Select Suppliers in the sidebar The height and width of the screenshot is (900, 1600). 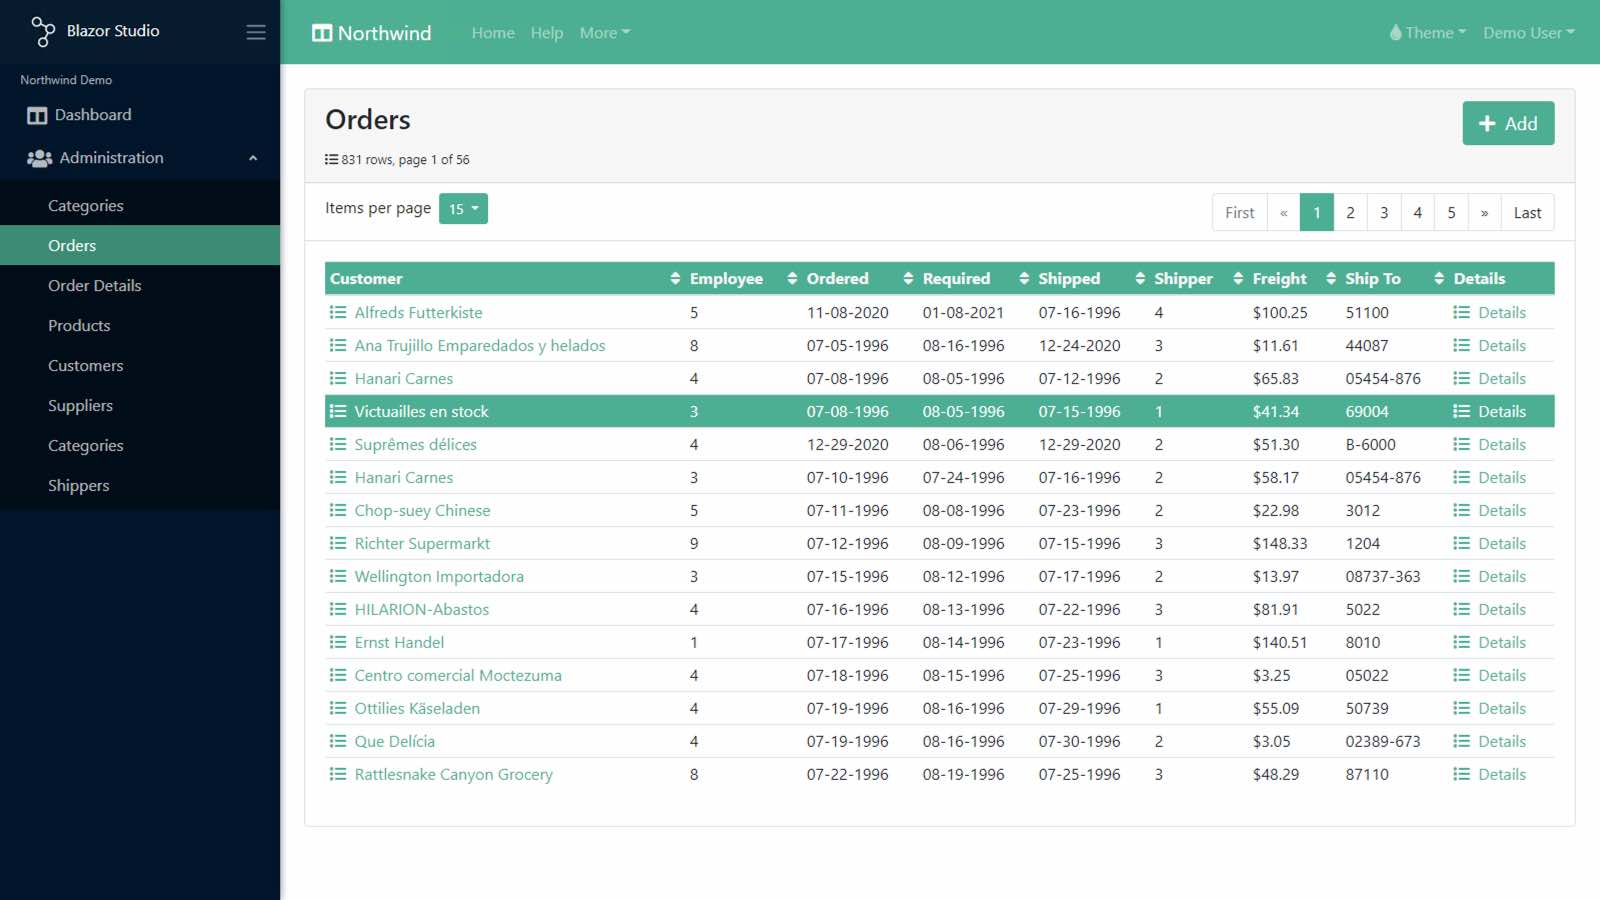tap(80, 406)
